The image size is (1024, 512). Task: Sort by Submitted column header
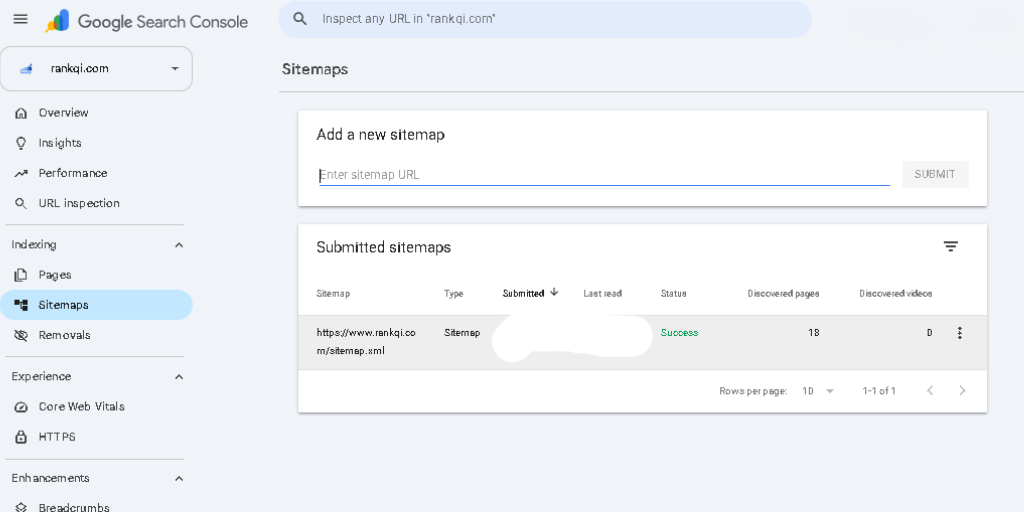coord(524,294)
